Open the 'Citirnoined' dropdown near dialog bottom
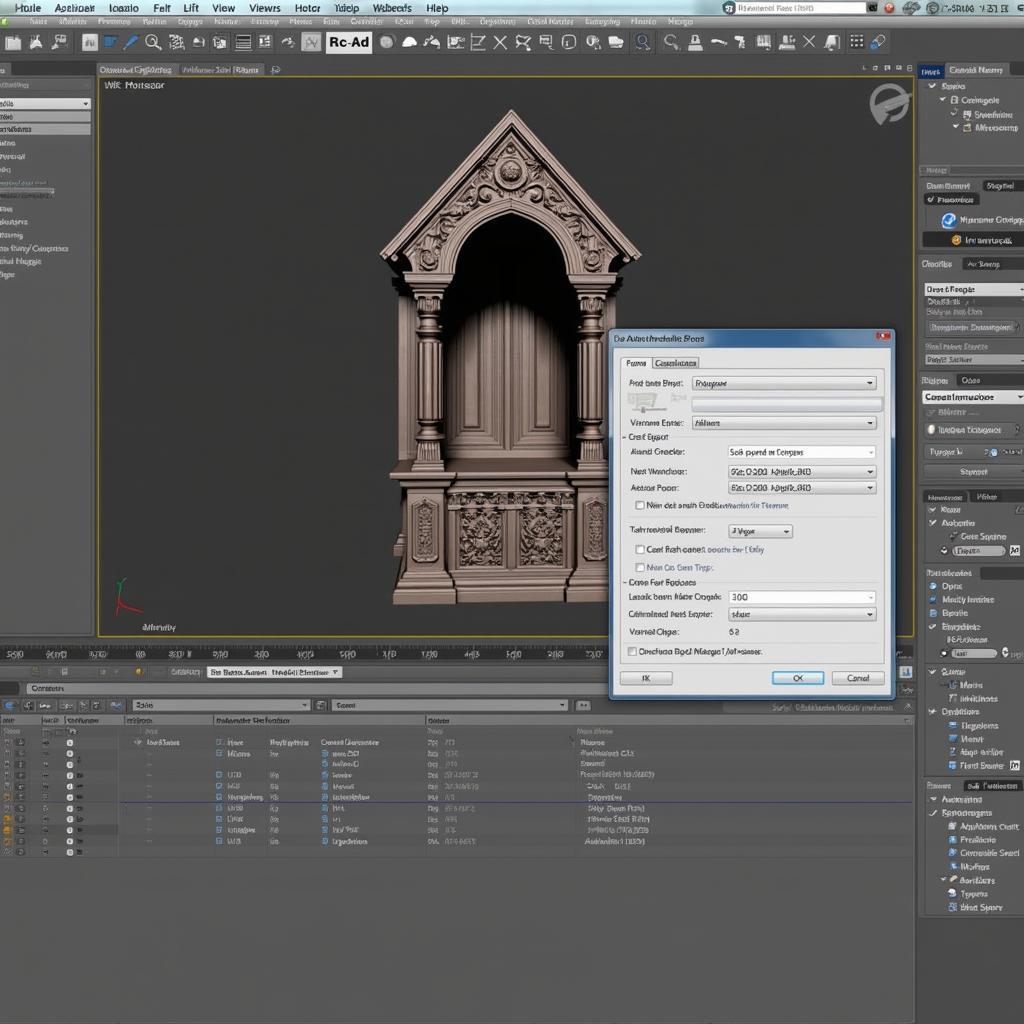The width and height of the screenshot is (1024, 1024). tap(802, 615)
